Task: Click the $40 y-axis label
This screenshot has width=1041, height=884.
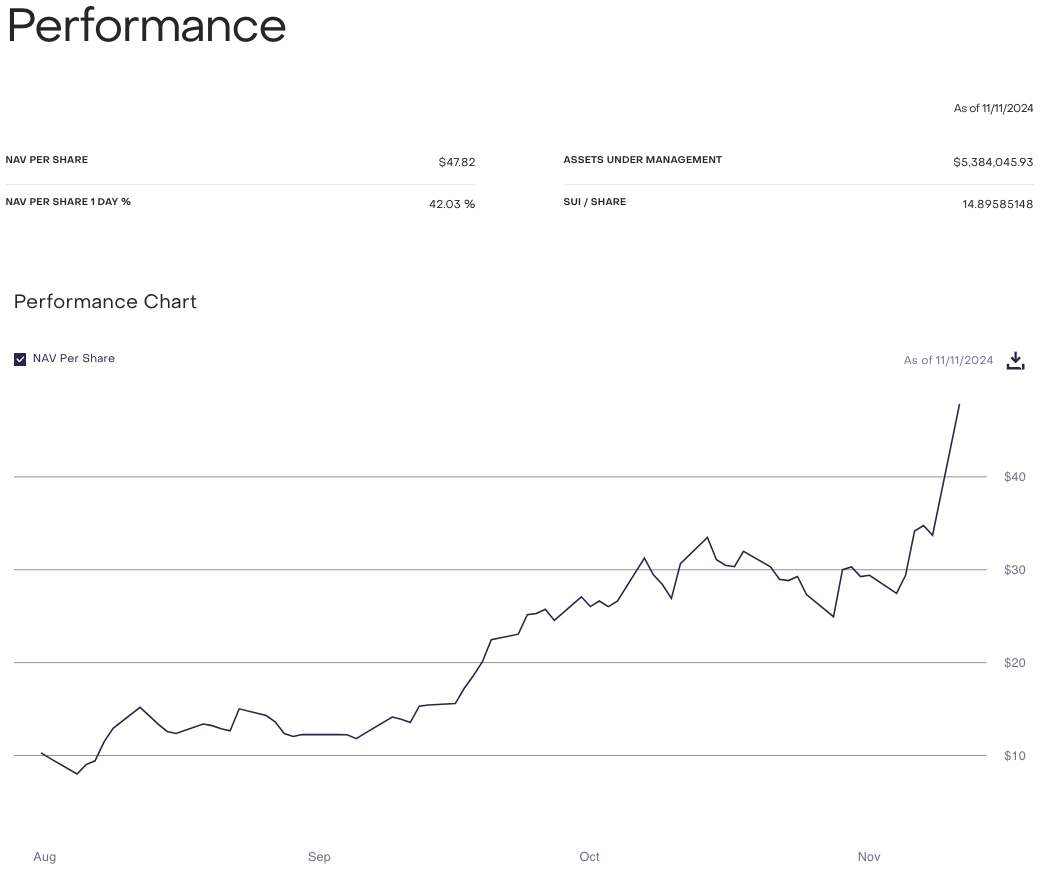Action: (x=1014, y=477)
